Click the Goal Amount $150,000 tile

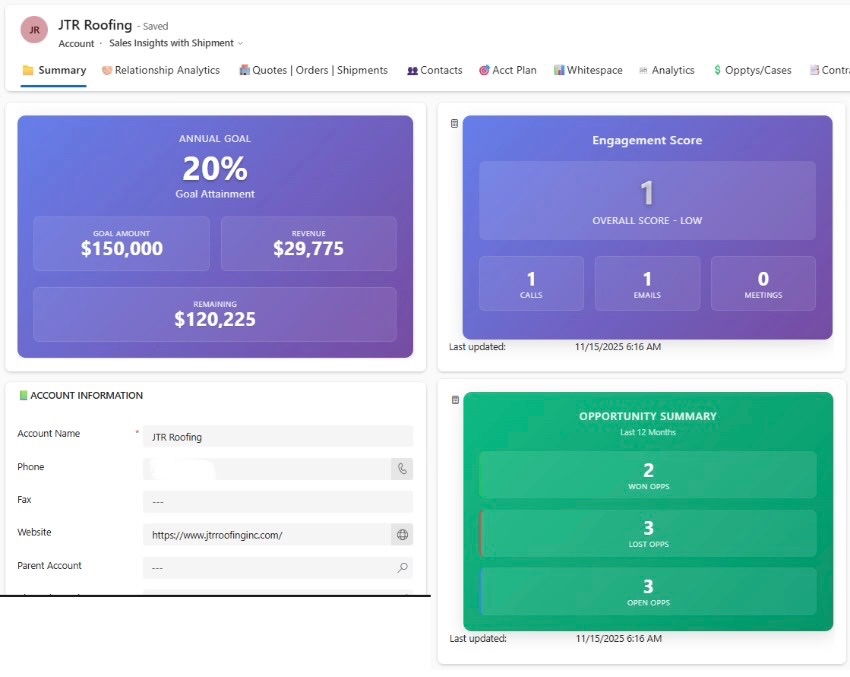click(121, 244)
